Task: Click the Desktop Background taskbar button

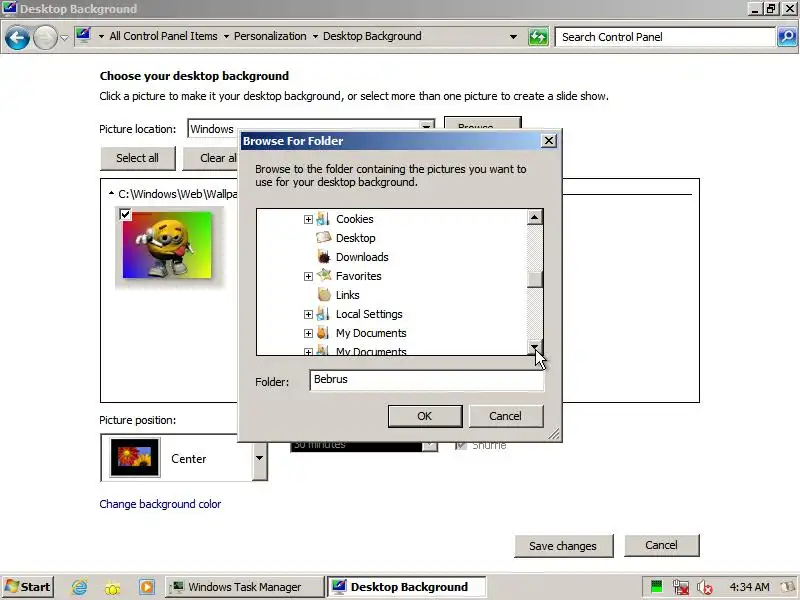Action: pos(406,587)
